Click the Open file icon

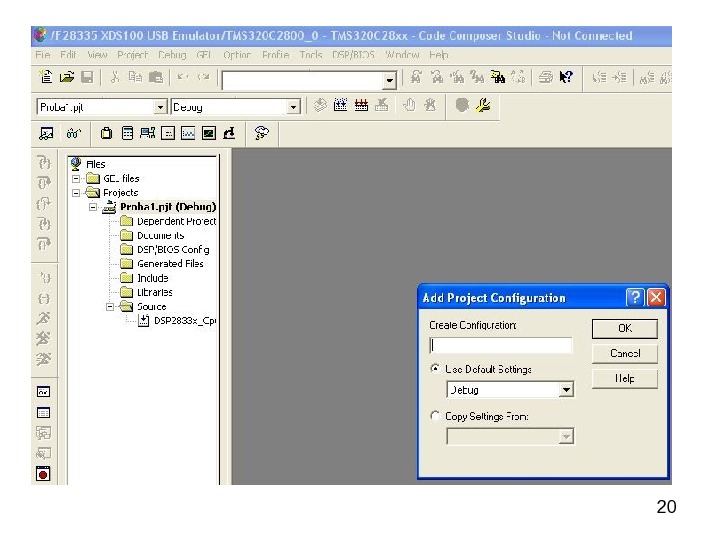pos(67,77)
